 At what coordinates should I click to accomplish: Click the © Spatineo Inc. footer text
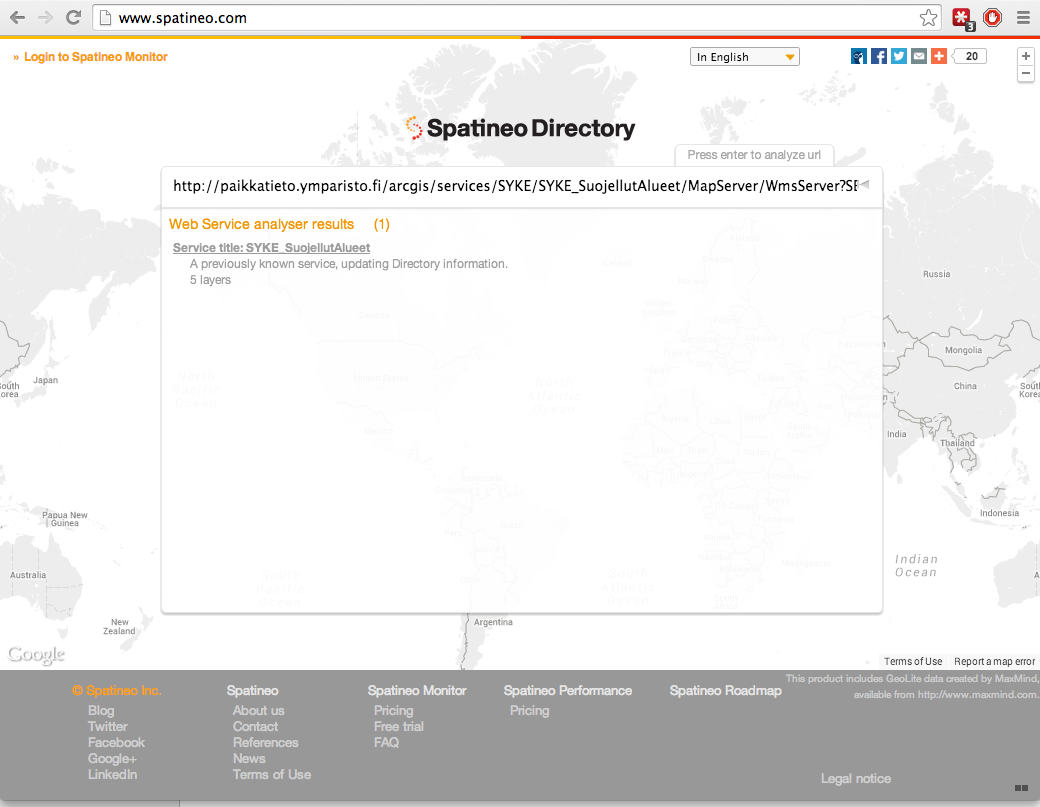point(117,690)
